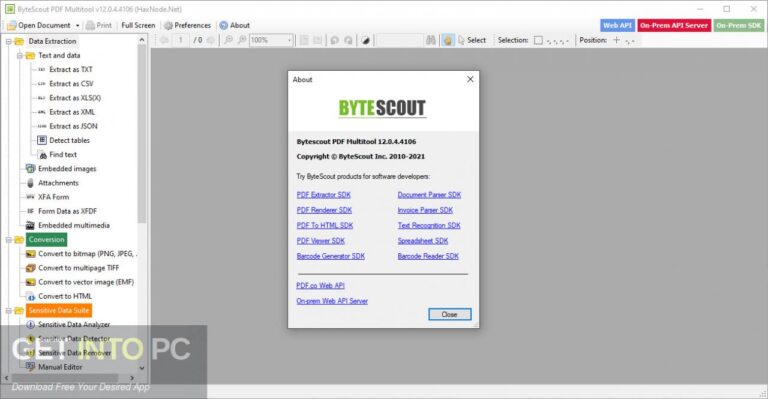Select the Conversion green label
Viewport: 768px width, 399px height.
pyautogui.click(x=47, y=240)
